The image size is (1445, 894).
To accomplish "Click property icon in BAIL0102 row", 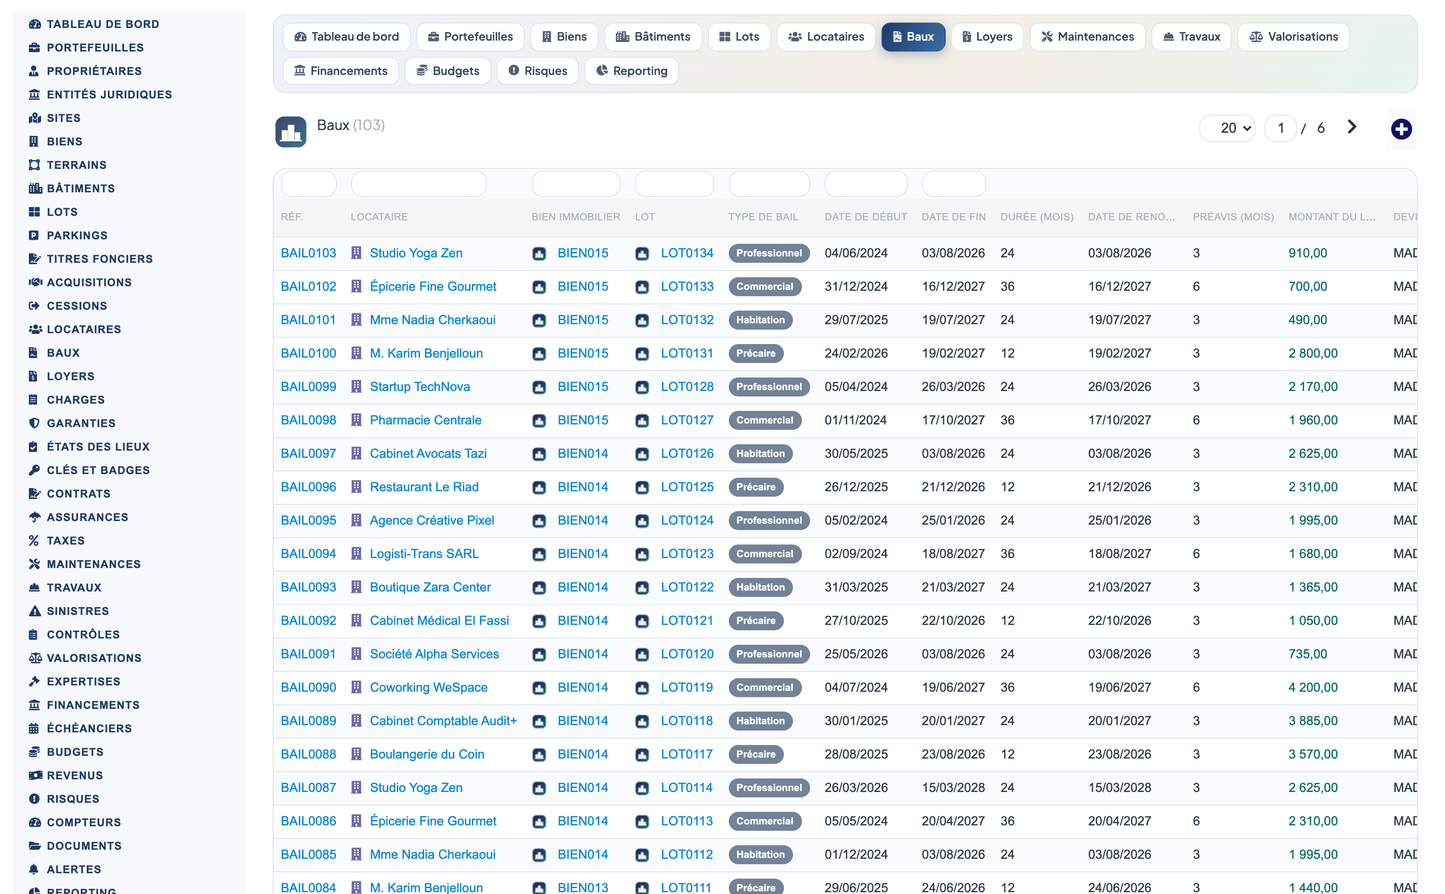I will (x=539, y=287).
